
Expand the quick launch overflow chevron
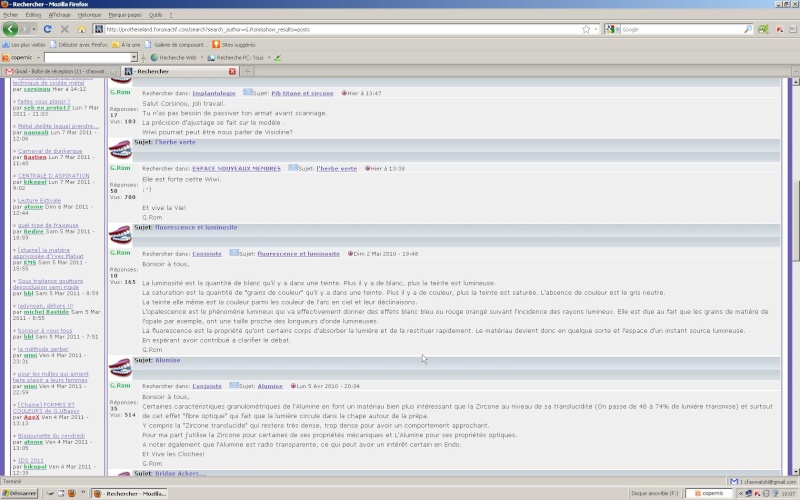point(83,493)
